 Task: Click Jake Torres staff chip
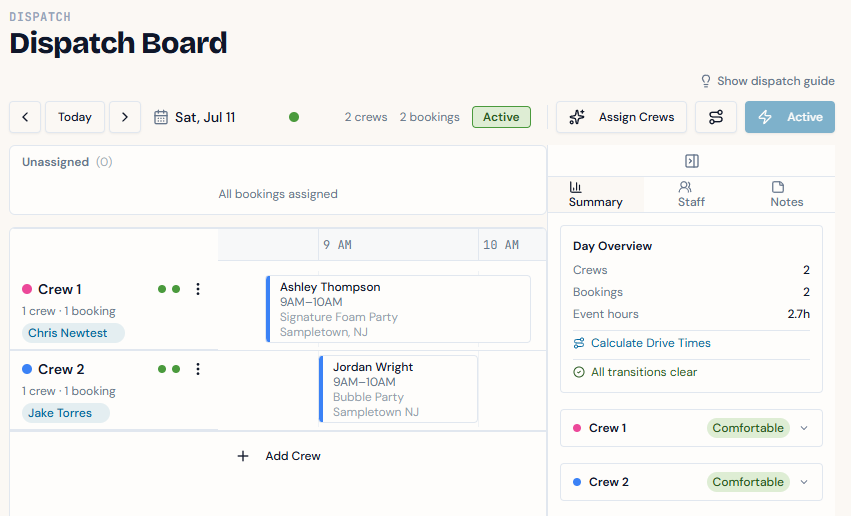tap(65, 413)
